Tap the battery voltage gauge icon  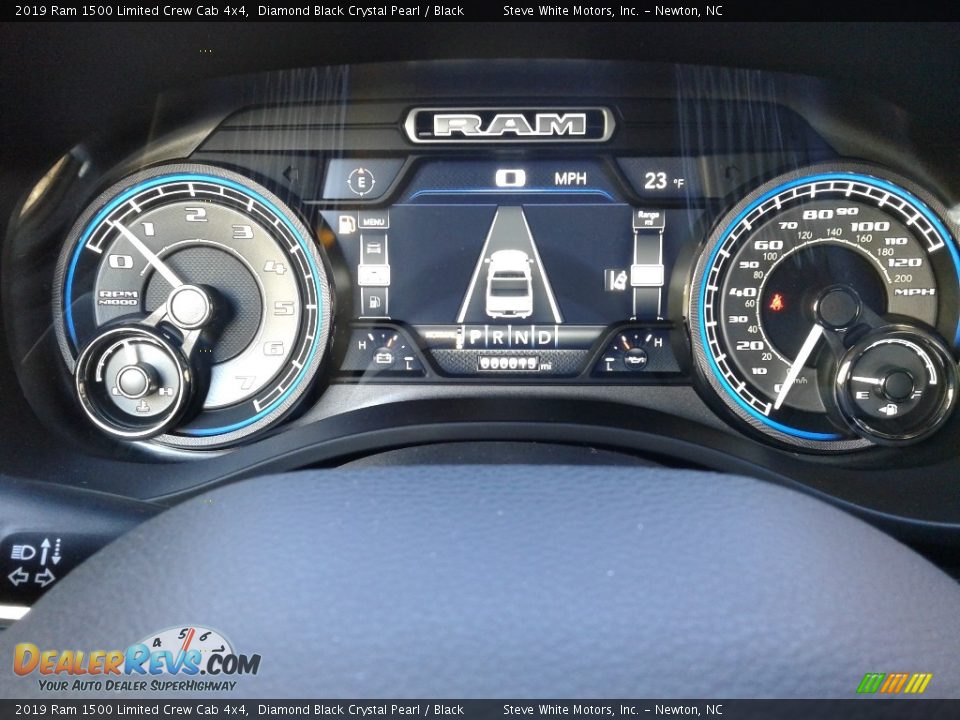(x=382, y=355)
